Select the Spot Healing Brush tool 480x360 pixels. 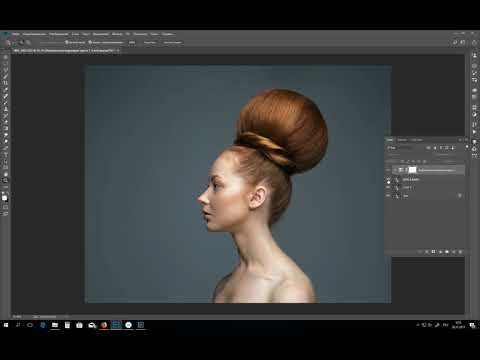tap(6, 96)
